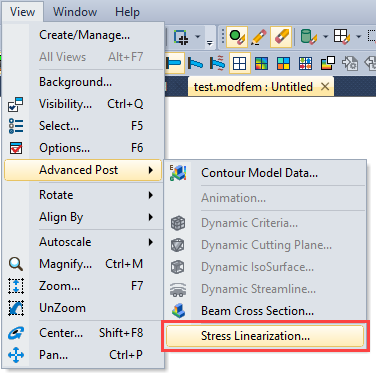Select the deformed beam style icon
The height and width of the screenshot is (375, 376).
click(195, 63)
